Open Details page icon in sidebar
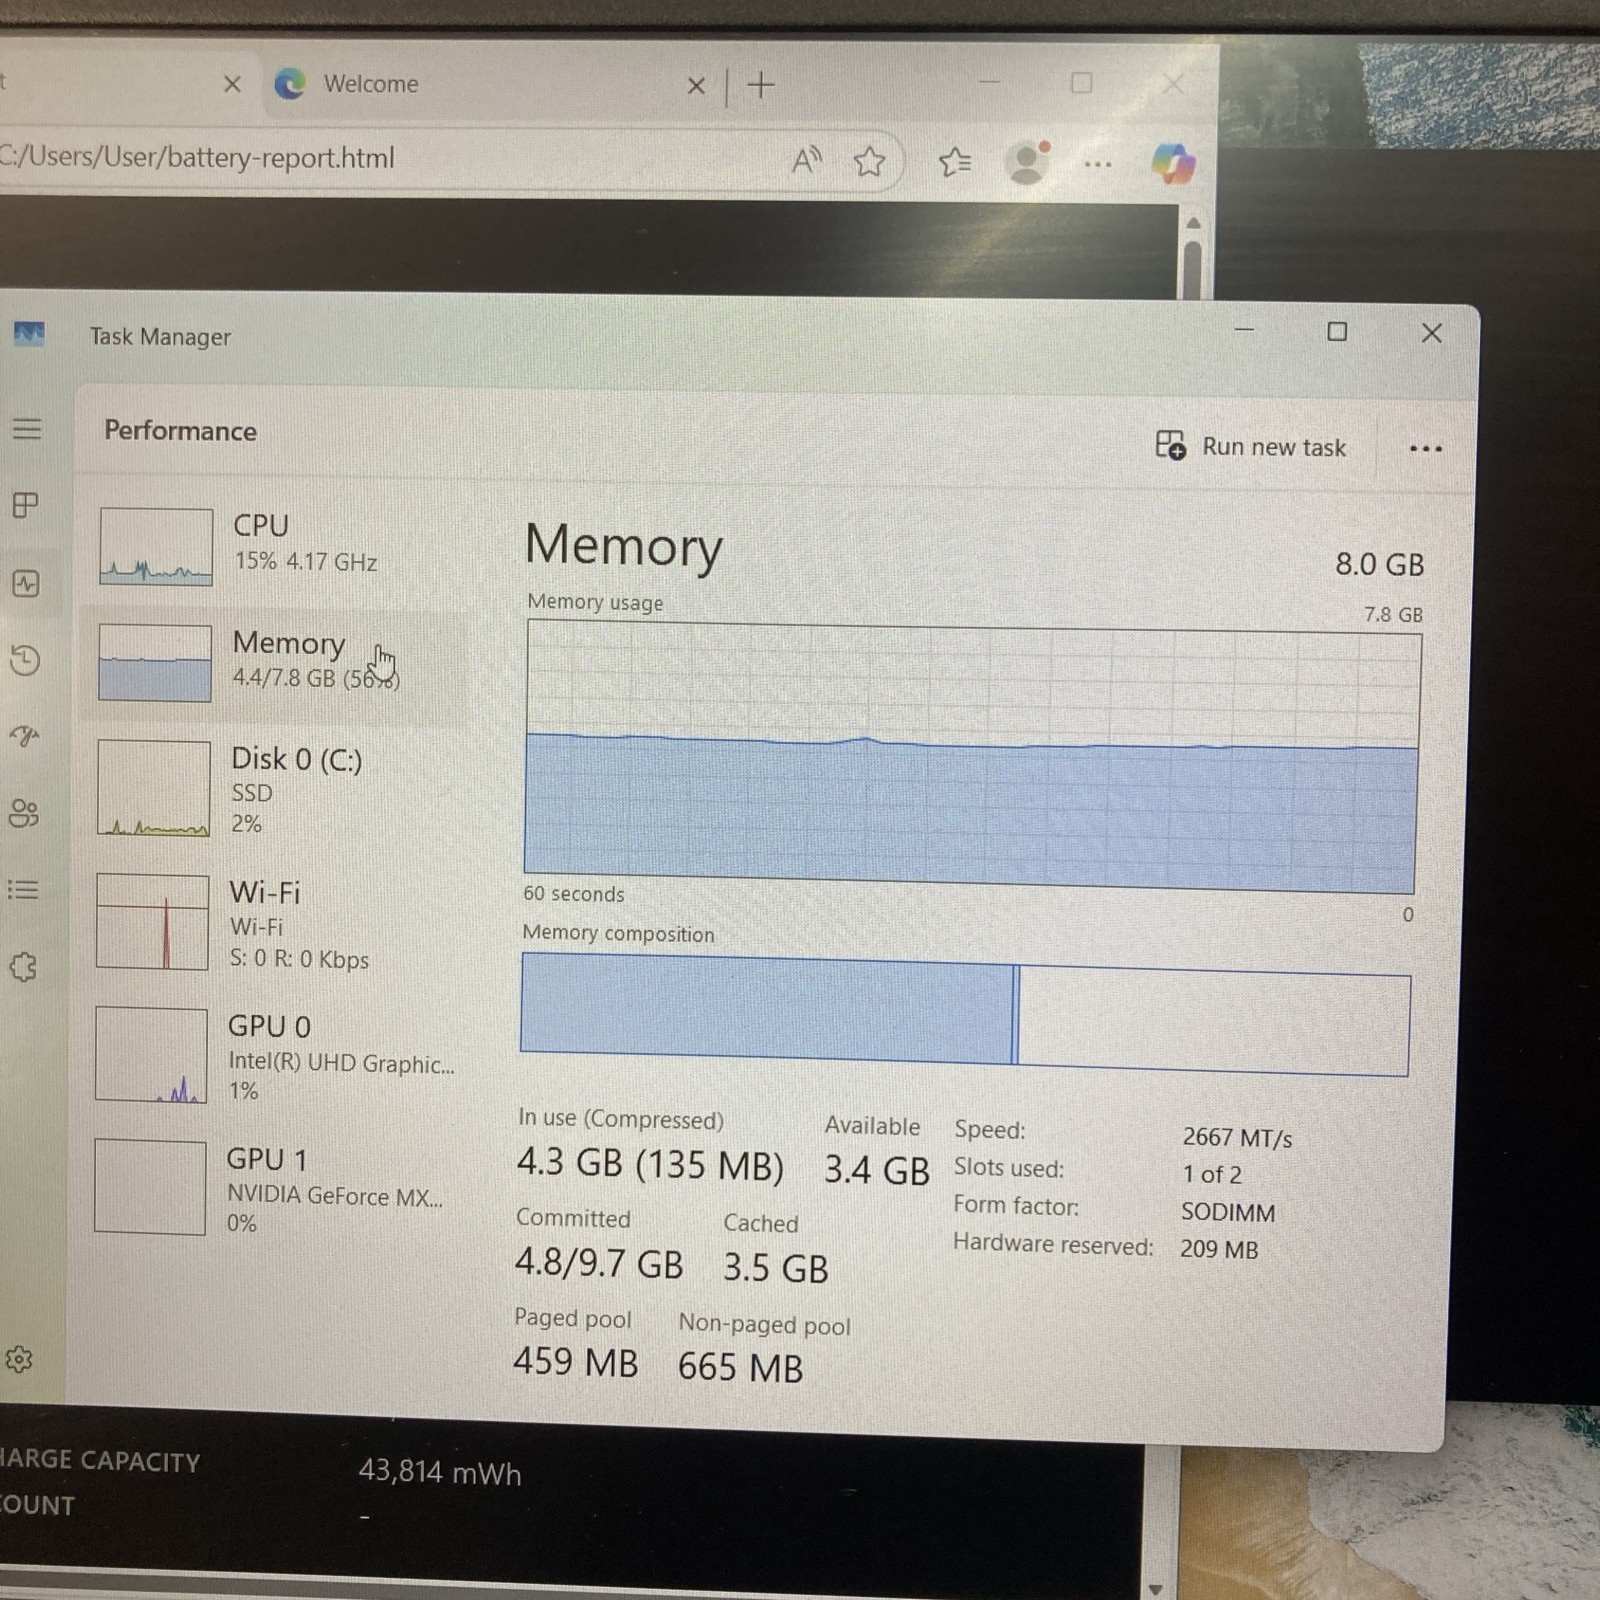The image size is (1600, 1600). tap(23, 889)
